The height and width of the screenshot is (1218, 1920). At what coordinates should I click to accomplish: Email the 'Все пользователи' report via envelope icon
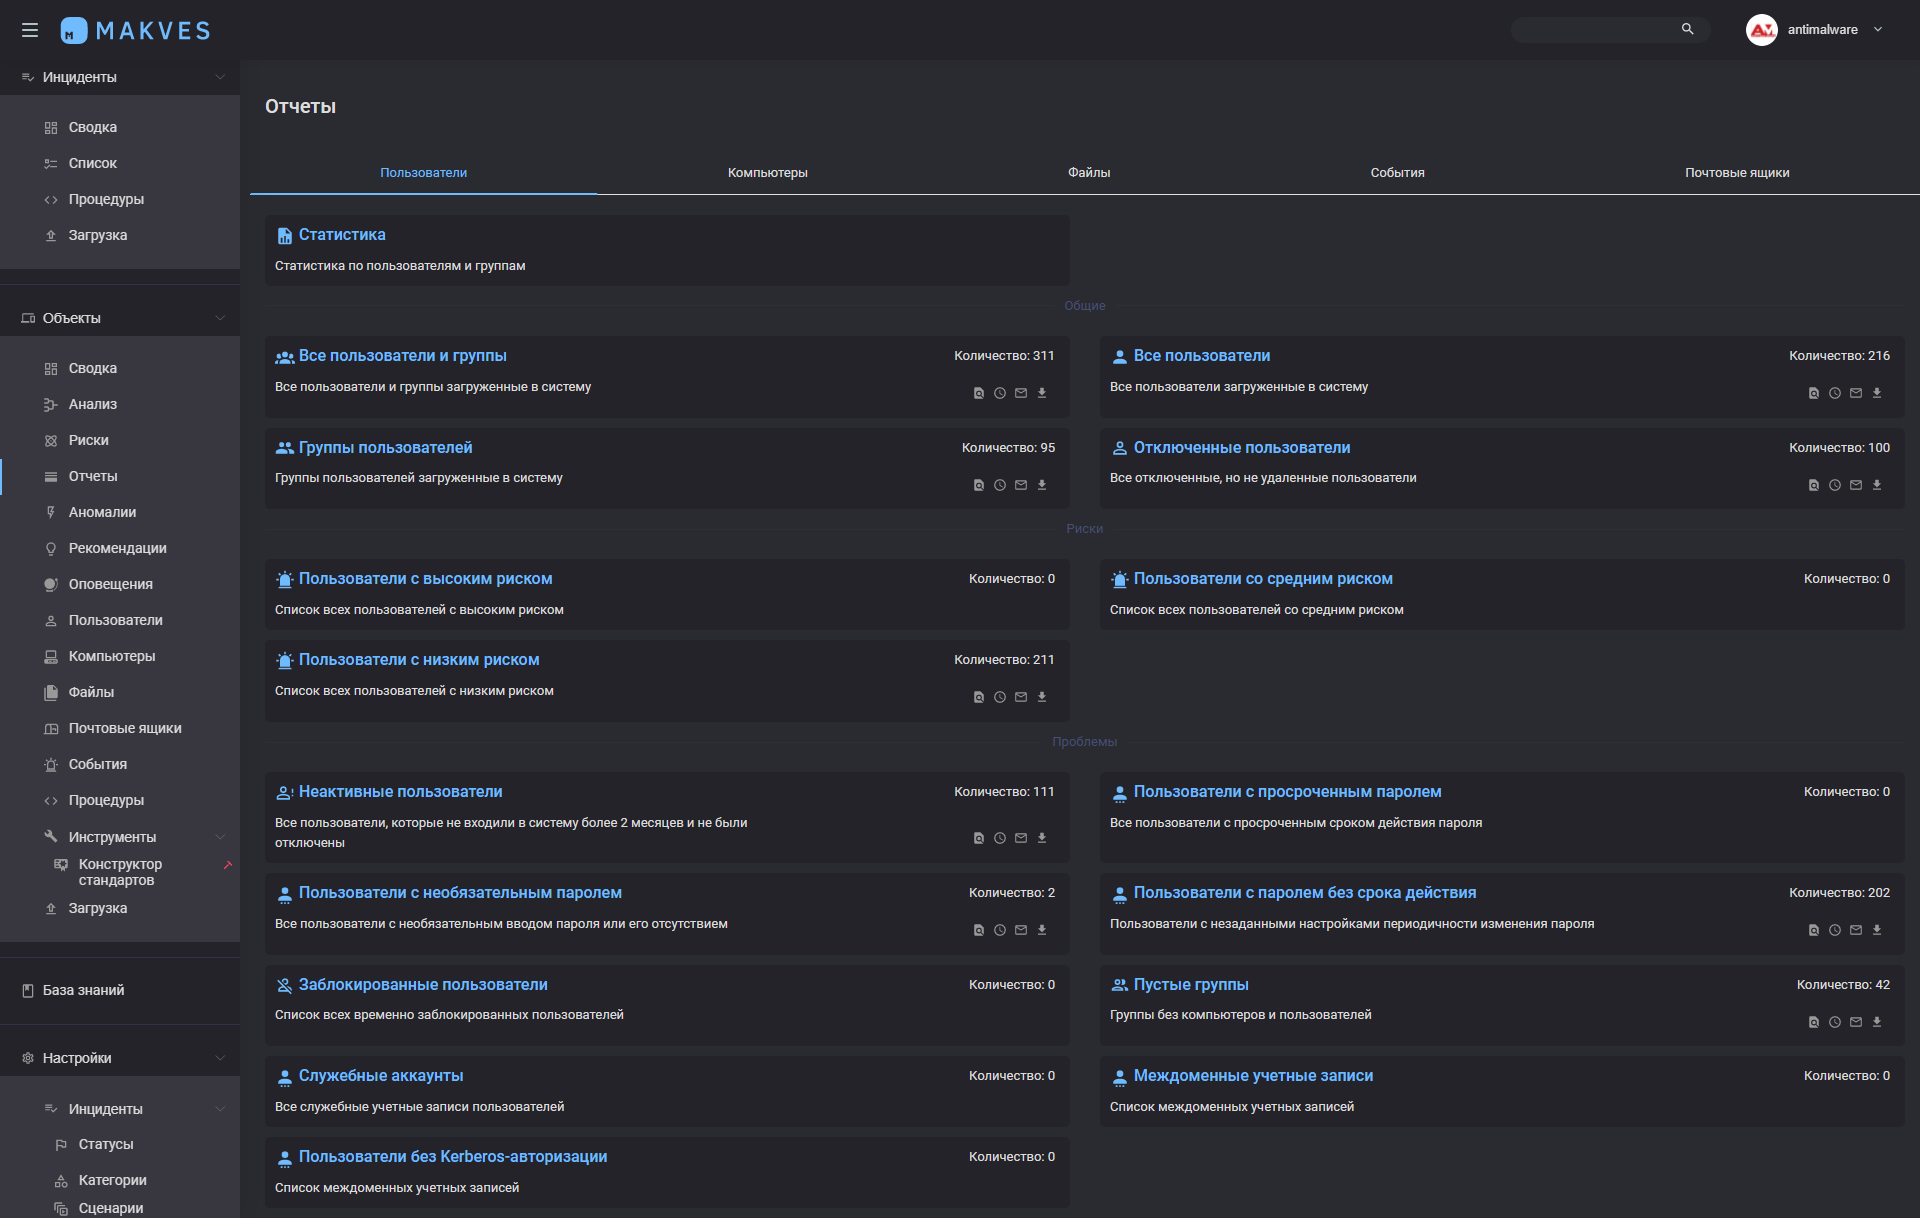click(x=1856, y=393)
